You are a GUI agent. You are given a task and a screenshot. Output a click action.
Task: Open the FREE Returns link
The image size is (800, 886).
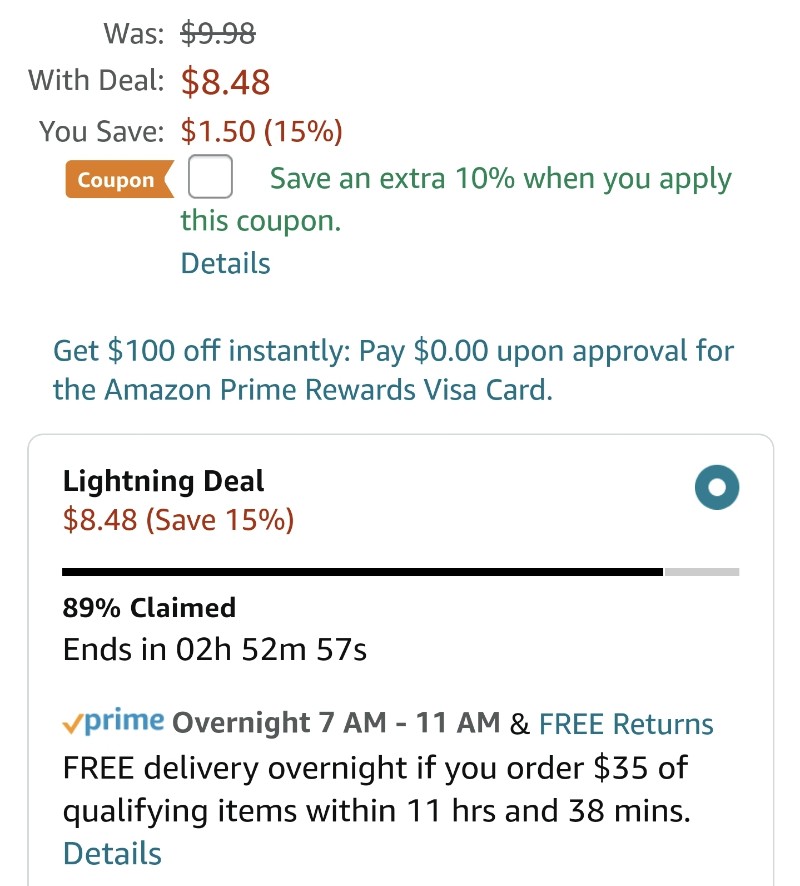pyautogui.click(x=626, y=724)
